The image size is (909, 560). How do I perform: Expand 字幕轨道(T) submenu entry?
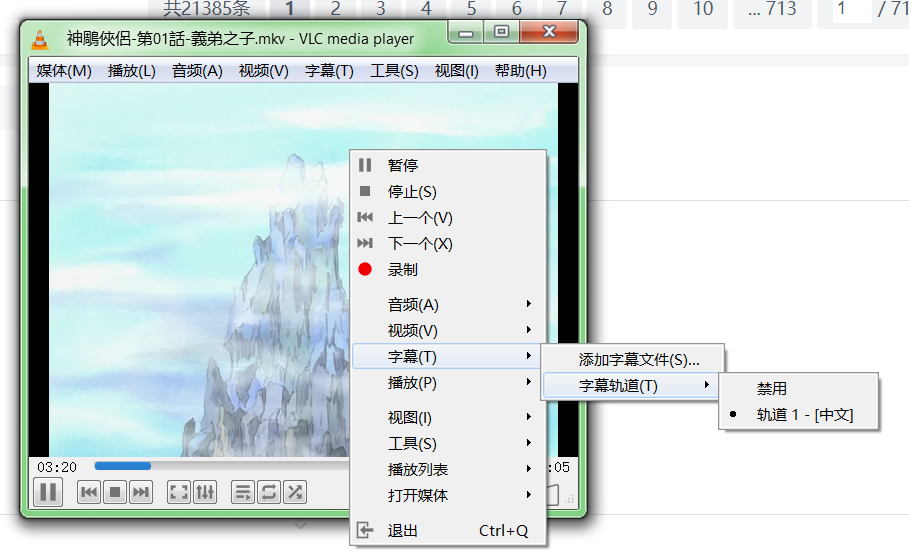tap(632, 386)
